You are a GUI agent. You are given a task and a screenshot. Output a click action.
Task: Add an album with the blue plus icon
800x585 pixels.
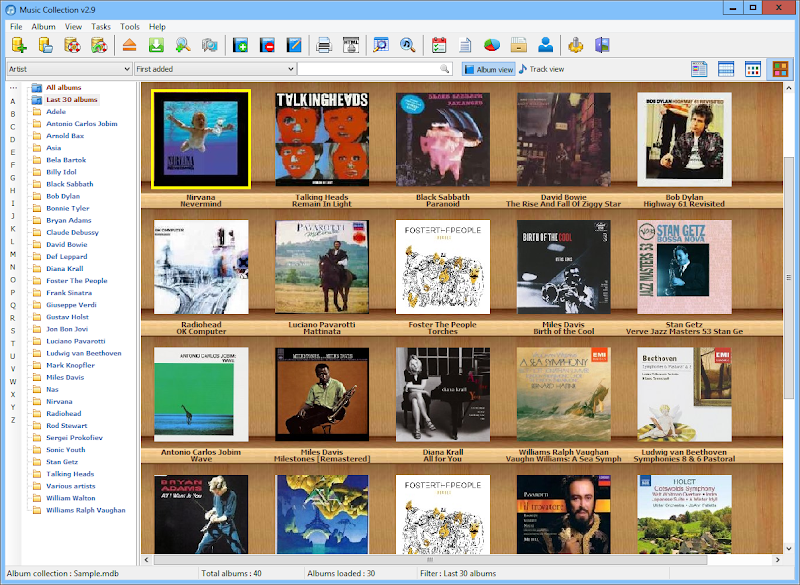(240, 45)
